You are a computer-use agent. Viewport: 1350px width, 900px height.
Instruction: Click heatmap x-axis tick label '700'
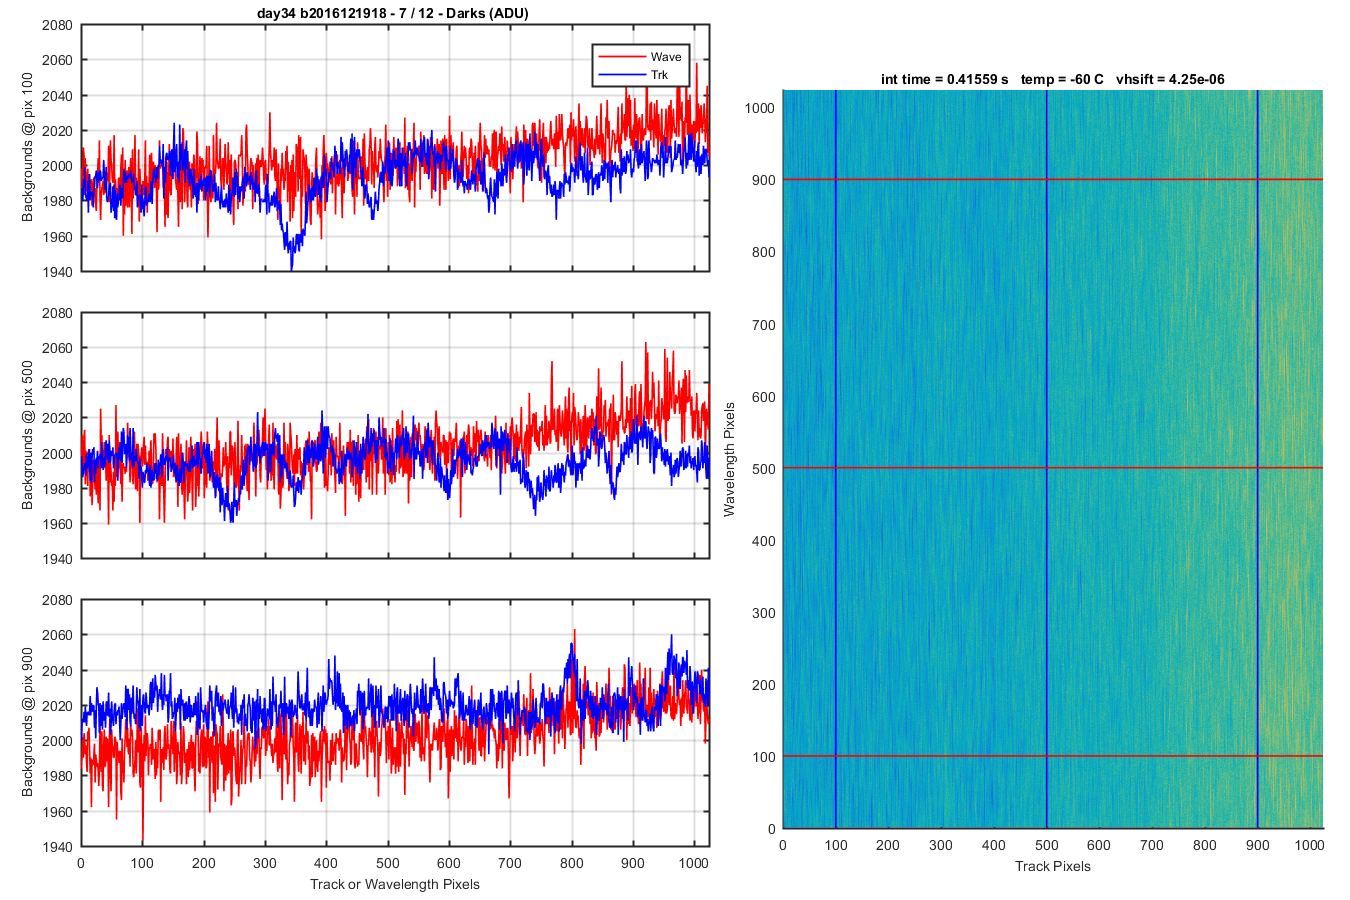[x=1152, y=845]
